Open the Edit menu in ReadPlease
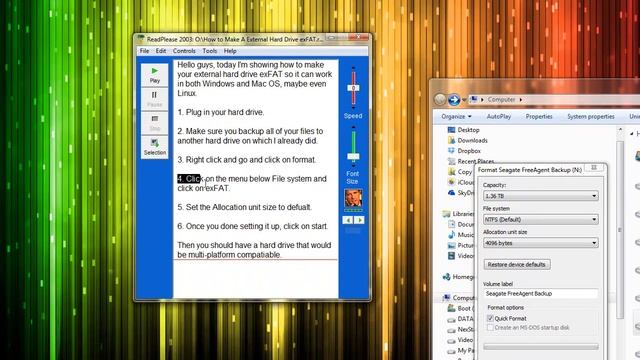Image resolution: width=640 pixels, height=360 pixels. [x=161, y=51]
